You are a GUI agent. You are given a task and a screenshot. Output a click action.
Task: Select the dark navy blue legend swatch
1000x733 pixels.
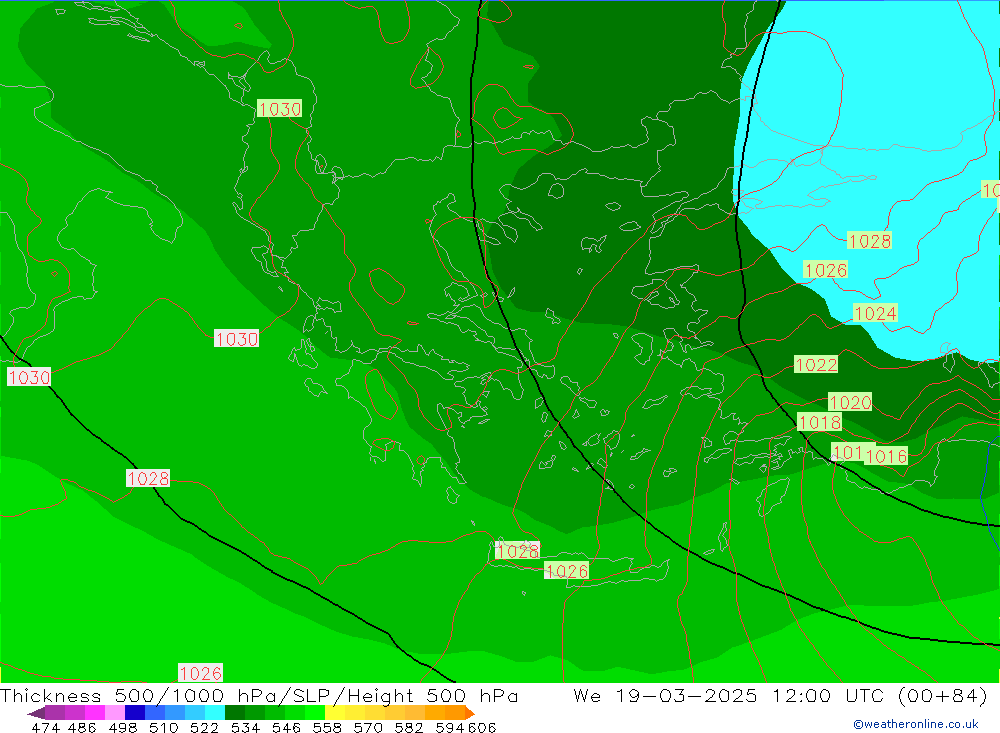point(135,713)
